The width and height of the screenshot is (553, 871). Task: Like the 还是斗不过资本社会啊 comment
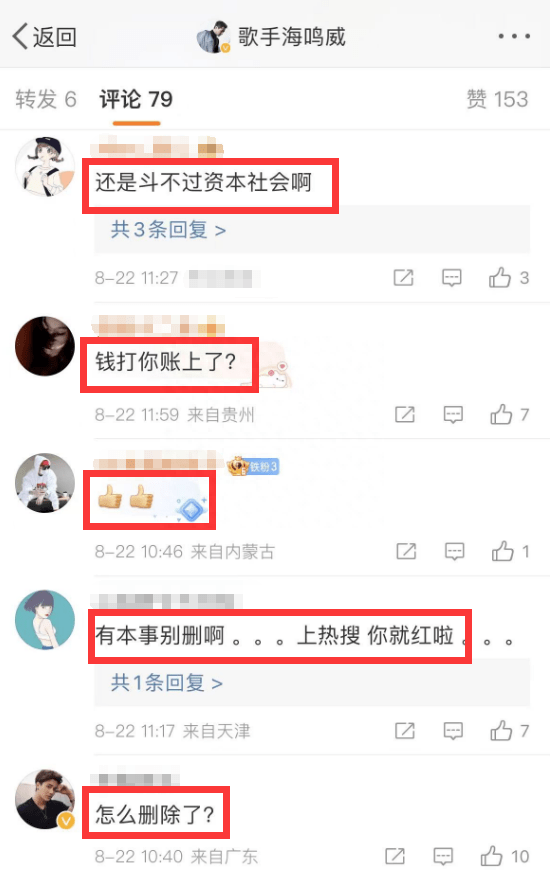(x=508, y=277)
